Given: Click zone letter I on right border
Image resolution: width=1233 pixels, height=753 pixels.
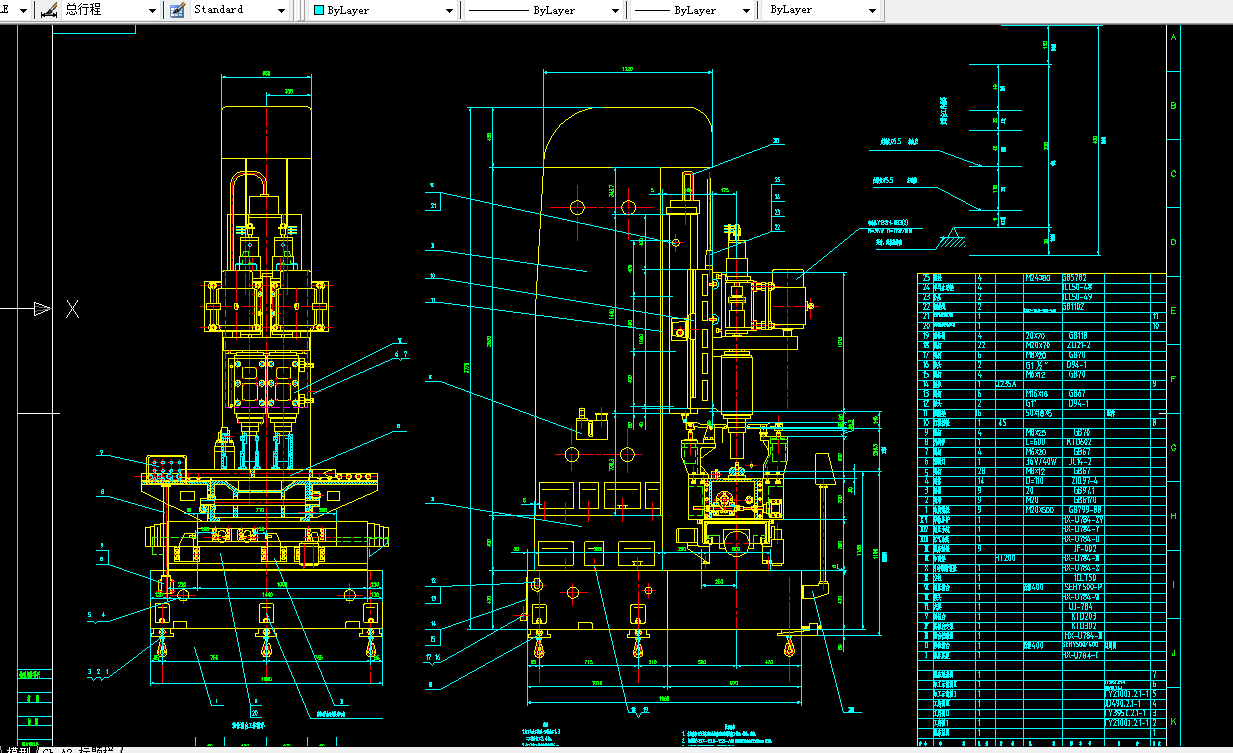Looking at the screenshot, I should click(x=1173, y=583).
